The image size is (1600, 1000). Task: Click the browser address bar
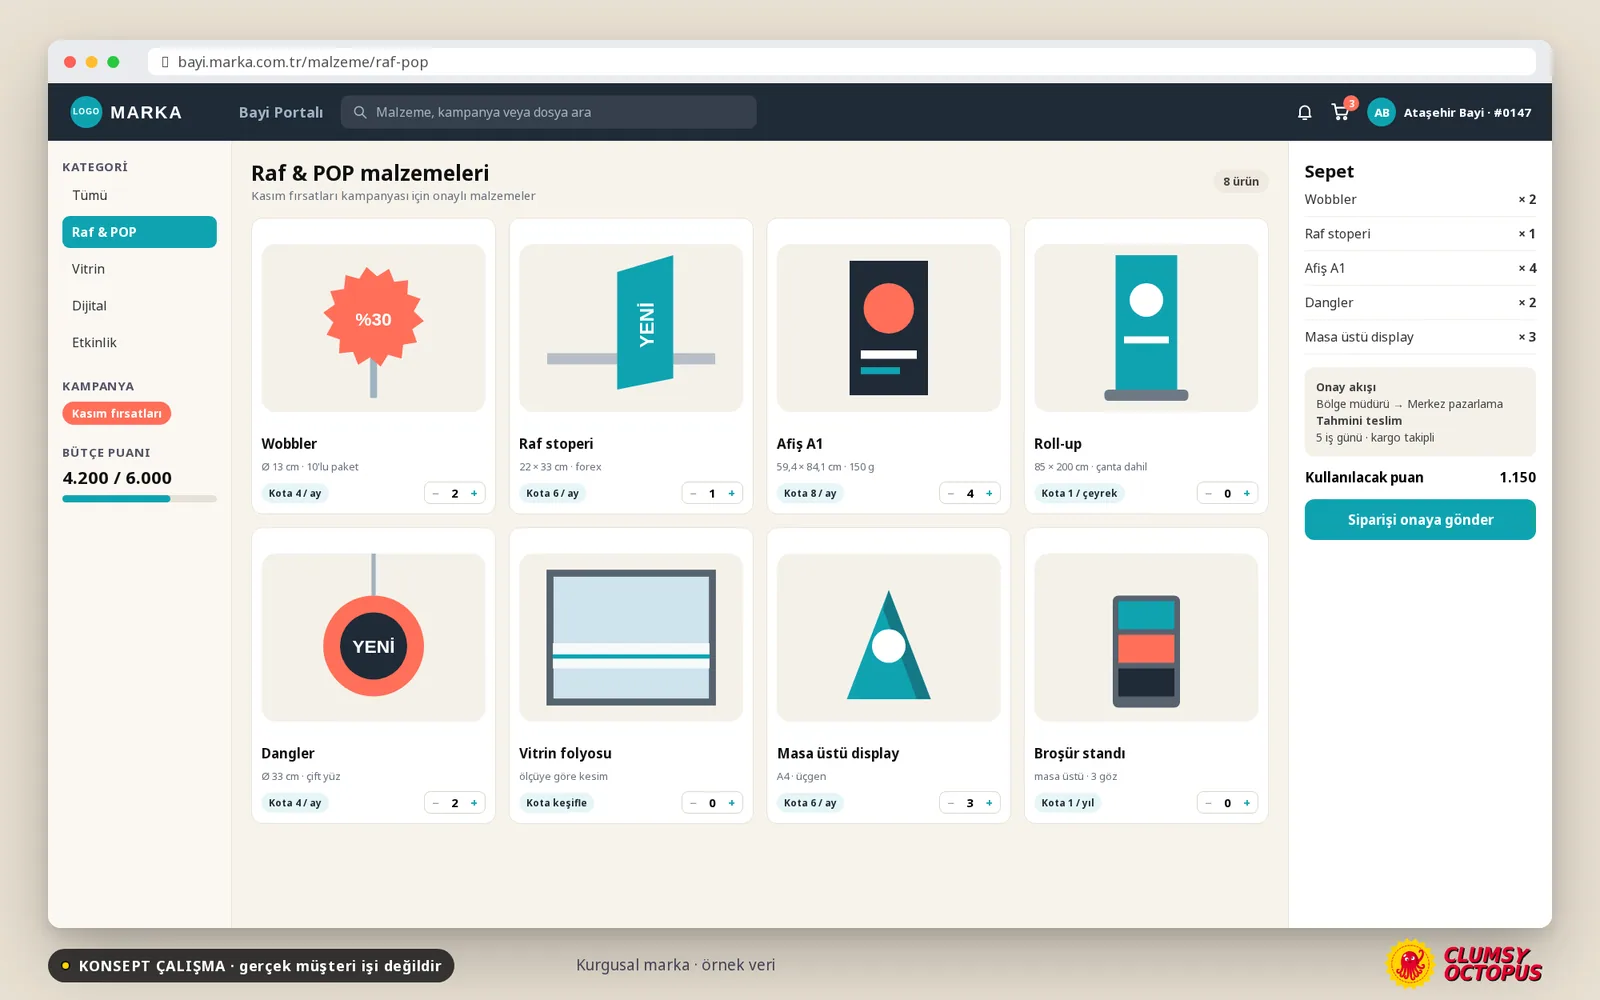pos(842,62)
